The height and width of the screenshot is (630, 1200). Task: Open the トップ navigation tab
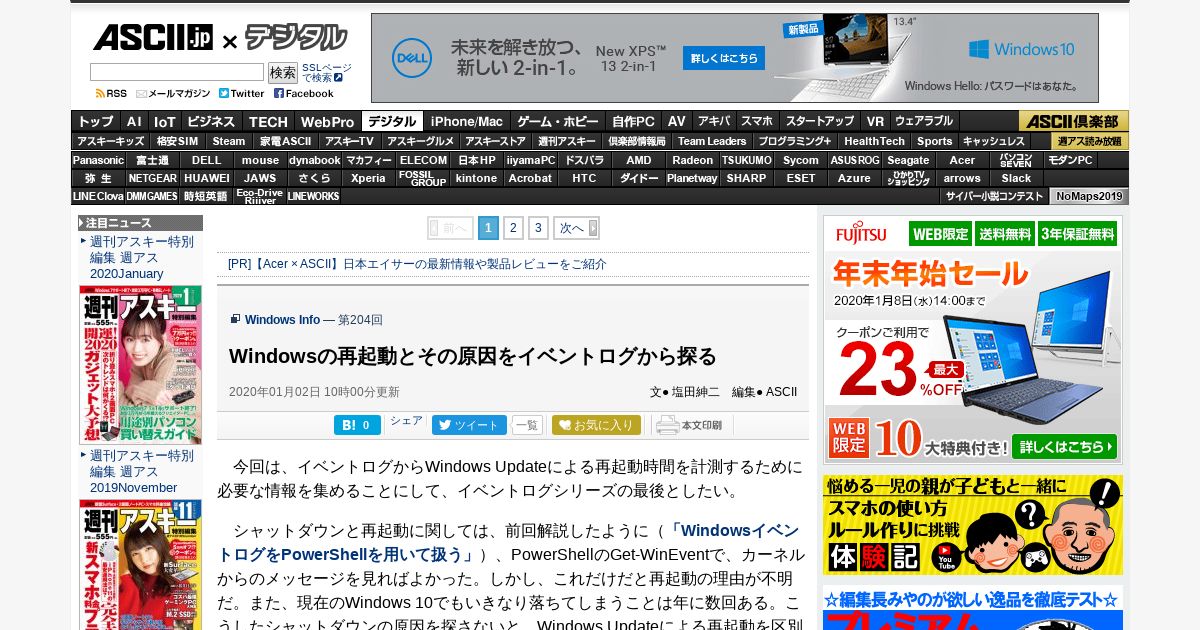(96, 121)
